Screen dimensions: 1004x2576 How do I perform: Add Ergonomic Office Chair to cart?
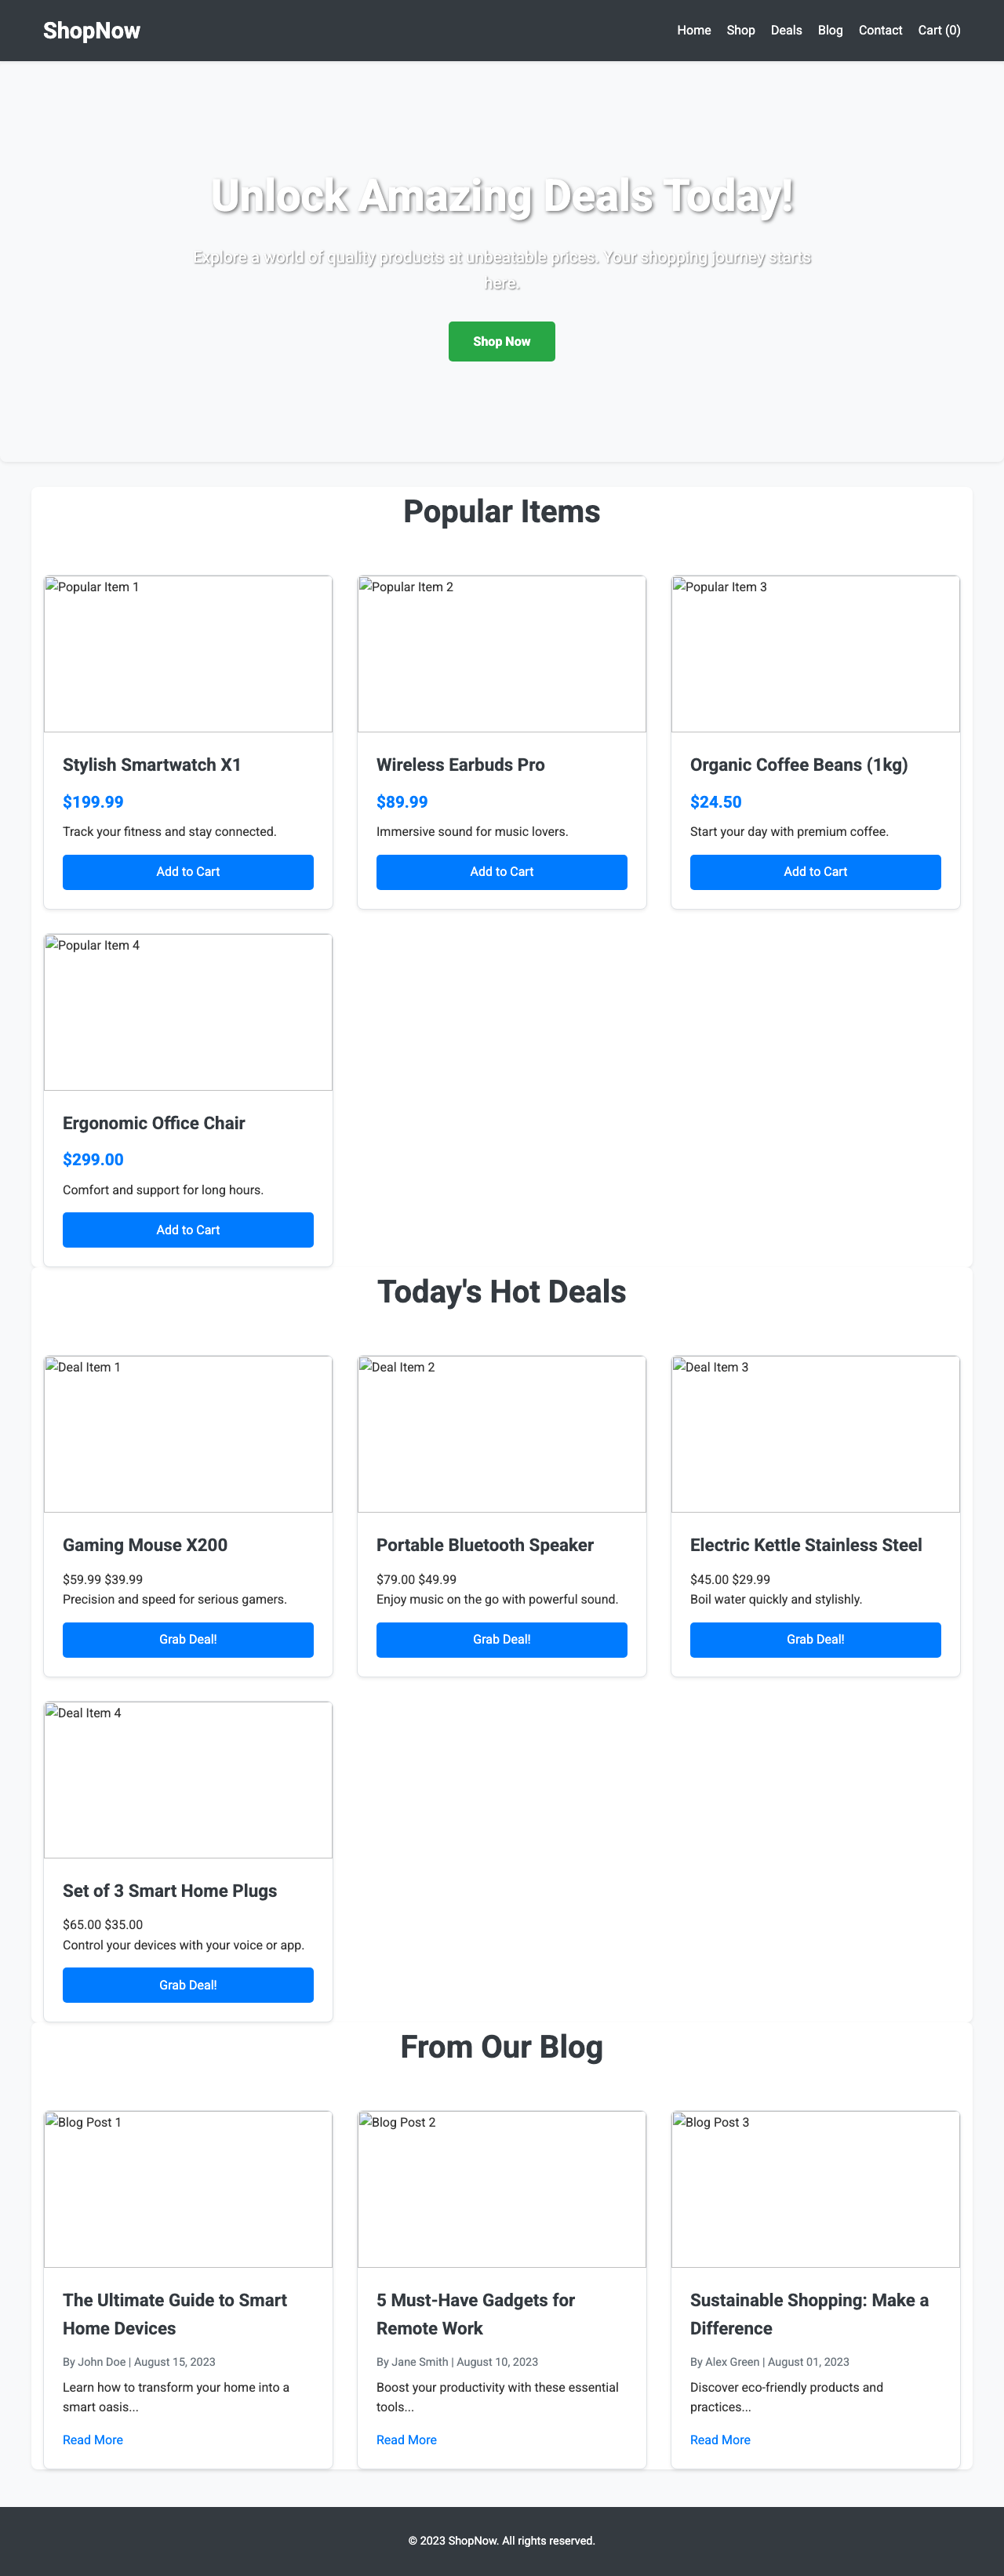[187, 1229]
